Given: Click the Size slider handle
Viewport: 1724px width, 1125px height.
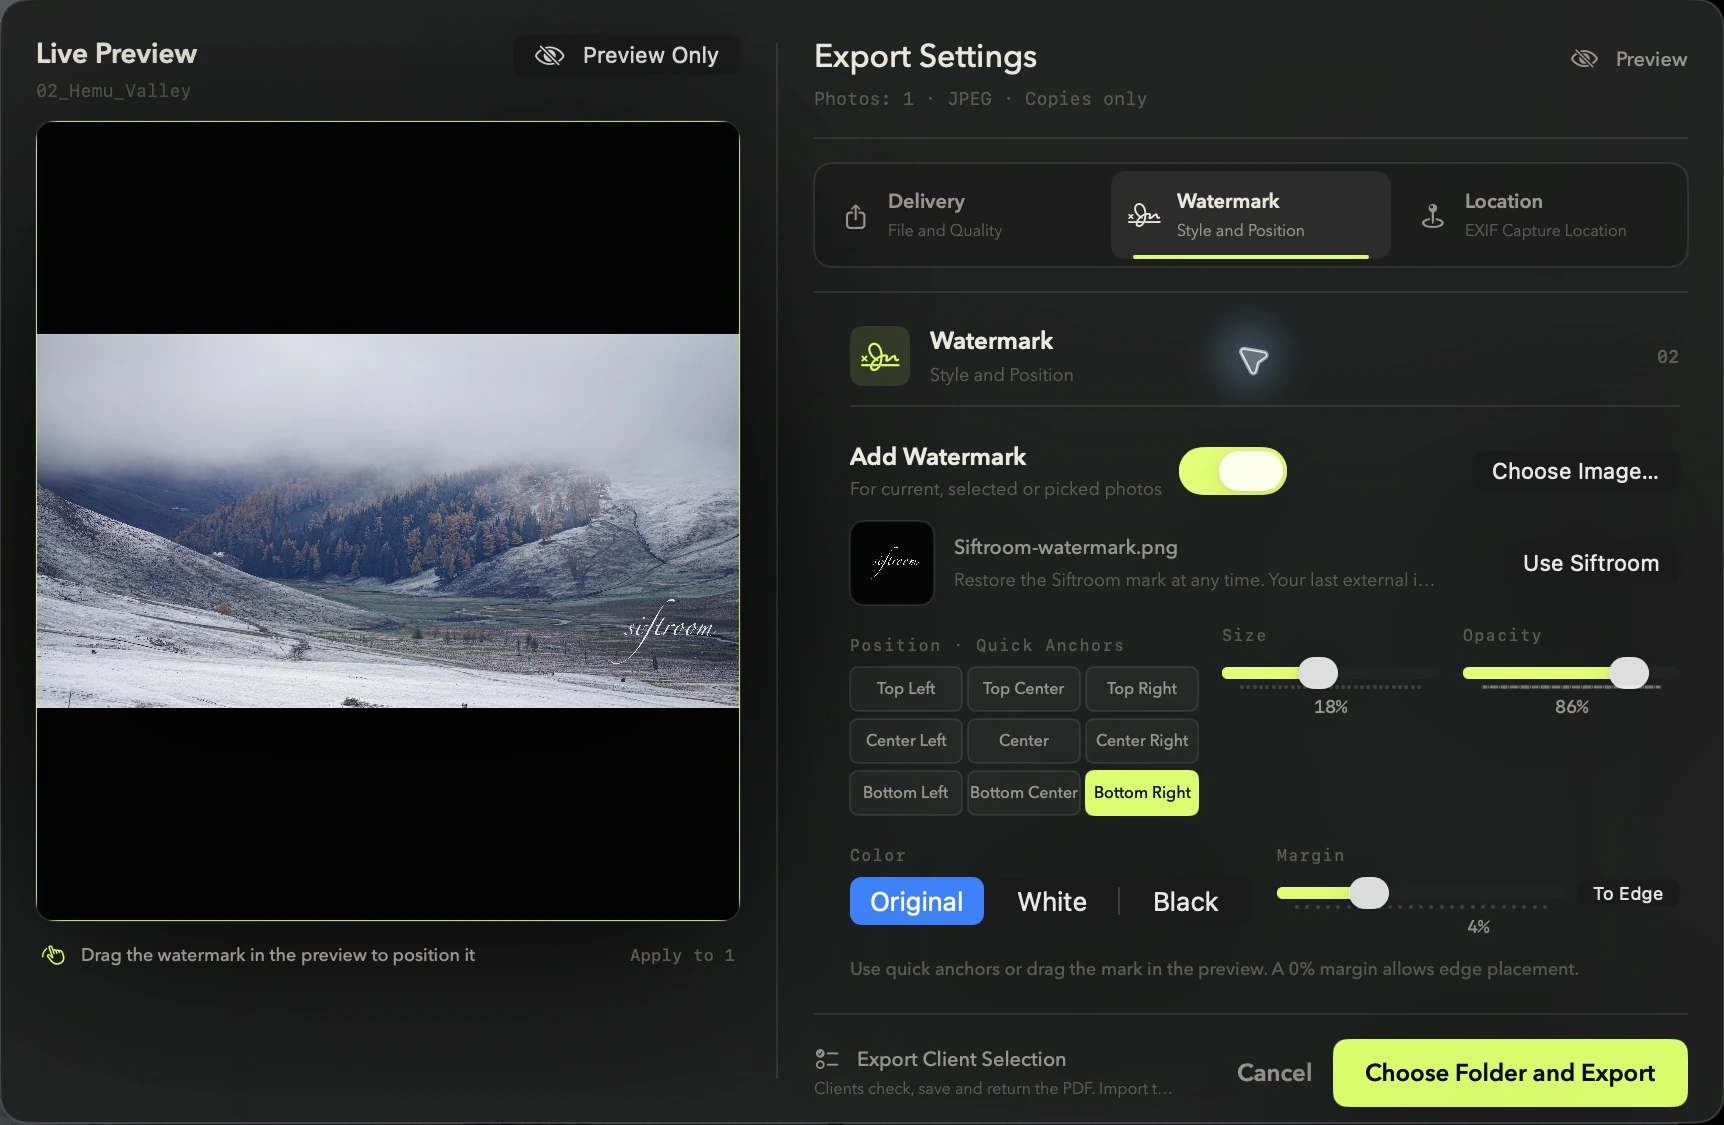Looking at the screenshot, I should [1318, 673].
